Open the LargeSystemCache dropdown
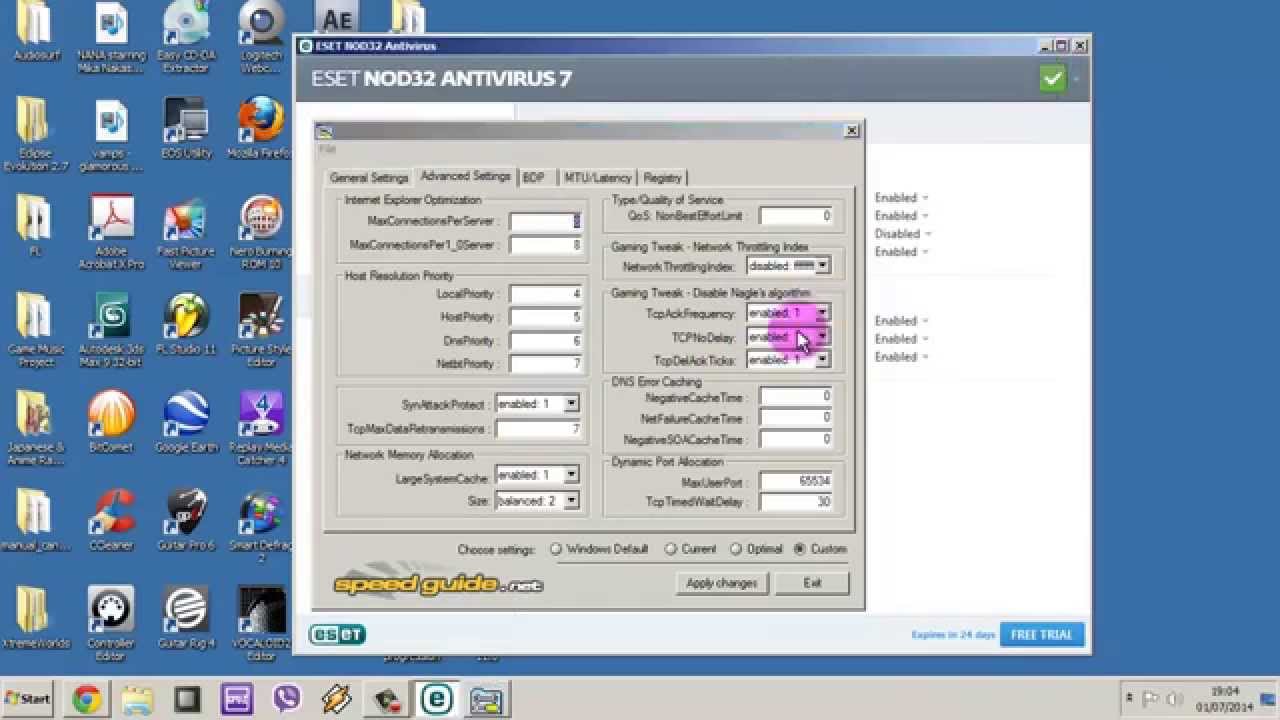Image resolution: width=1280 pixels, height=720 pixels. coord(571,475)
